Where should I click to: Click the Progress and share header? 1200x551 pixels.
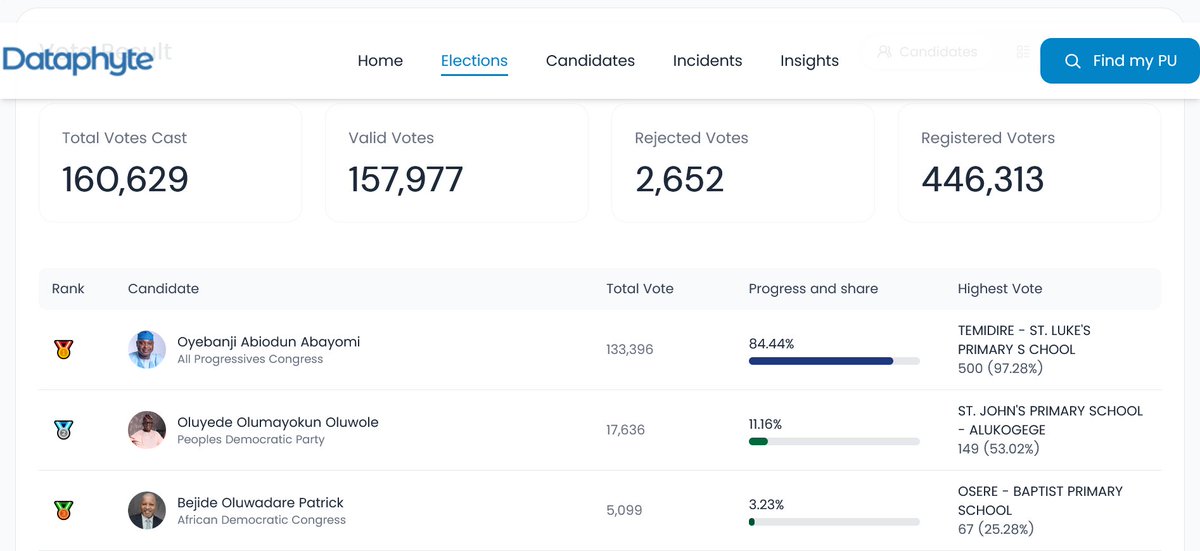tap(813, 288)
